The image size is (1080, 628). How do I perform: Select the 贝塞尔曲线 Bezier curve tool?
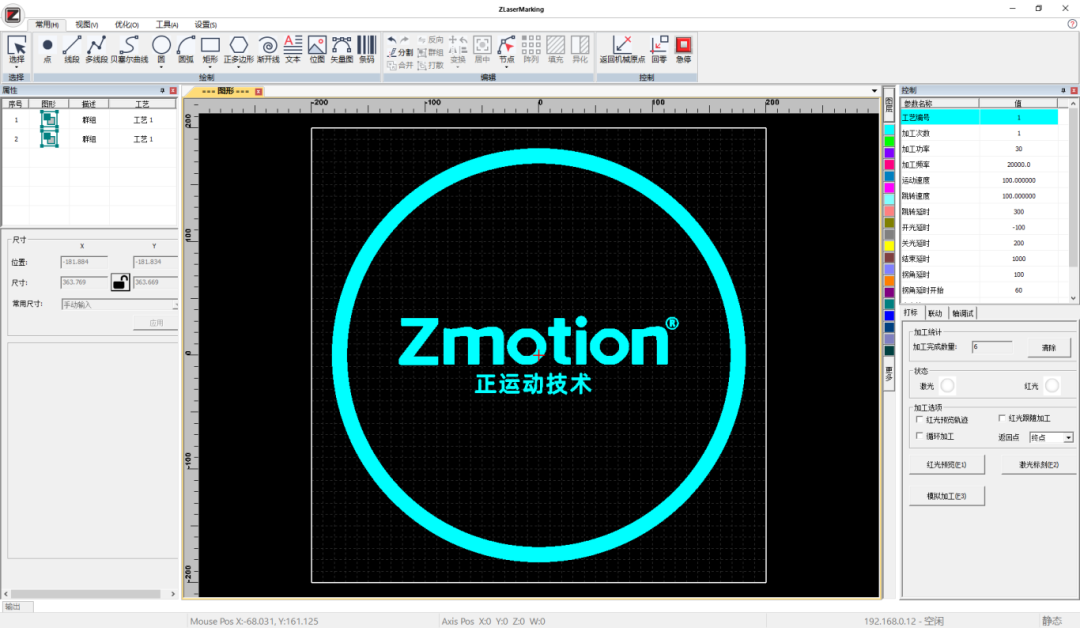point(129,48)
